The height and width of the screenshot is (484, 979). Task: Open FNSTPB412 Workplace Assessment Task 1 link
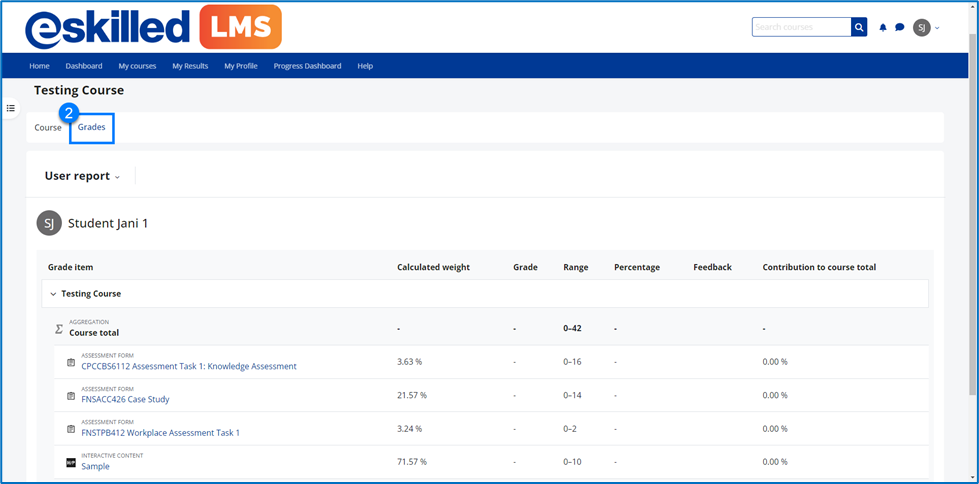(160, 433)
